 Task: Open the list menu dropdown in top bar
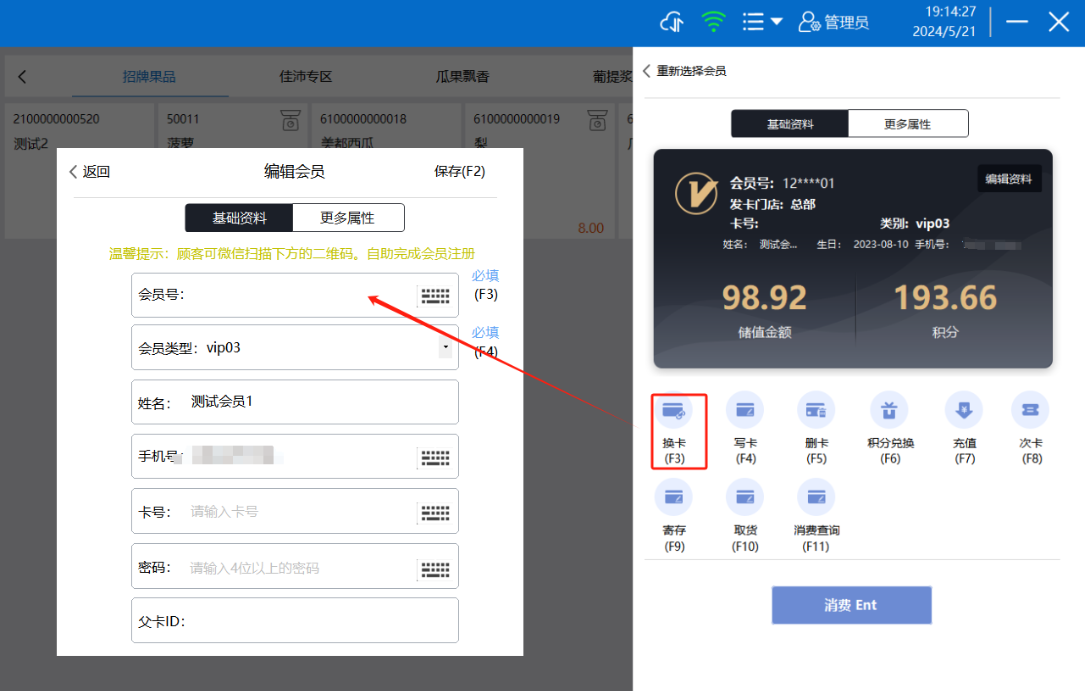762,22
